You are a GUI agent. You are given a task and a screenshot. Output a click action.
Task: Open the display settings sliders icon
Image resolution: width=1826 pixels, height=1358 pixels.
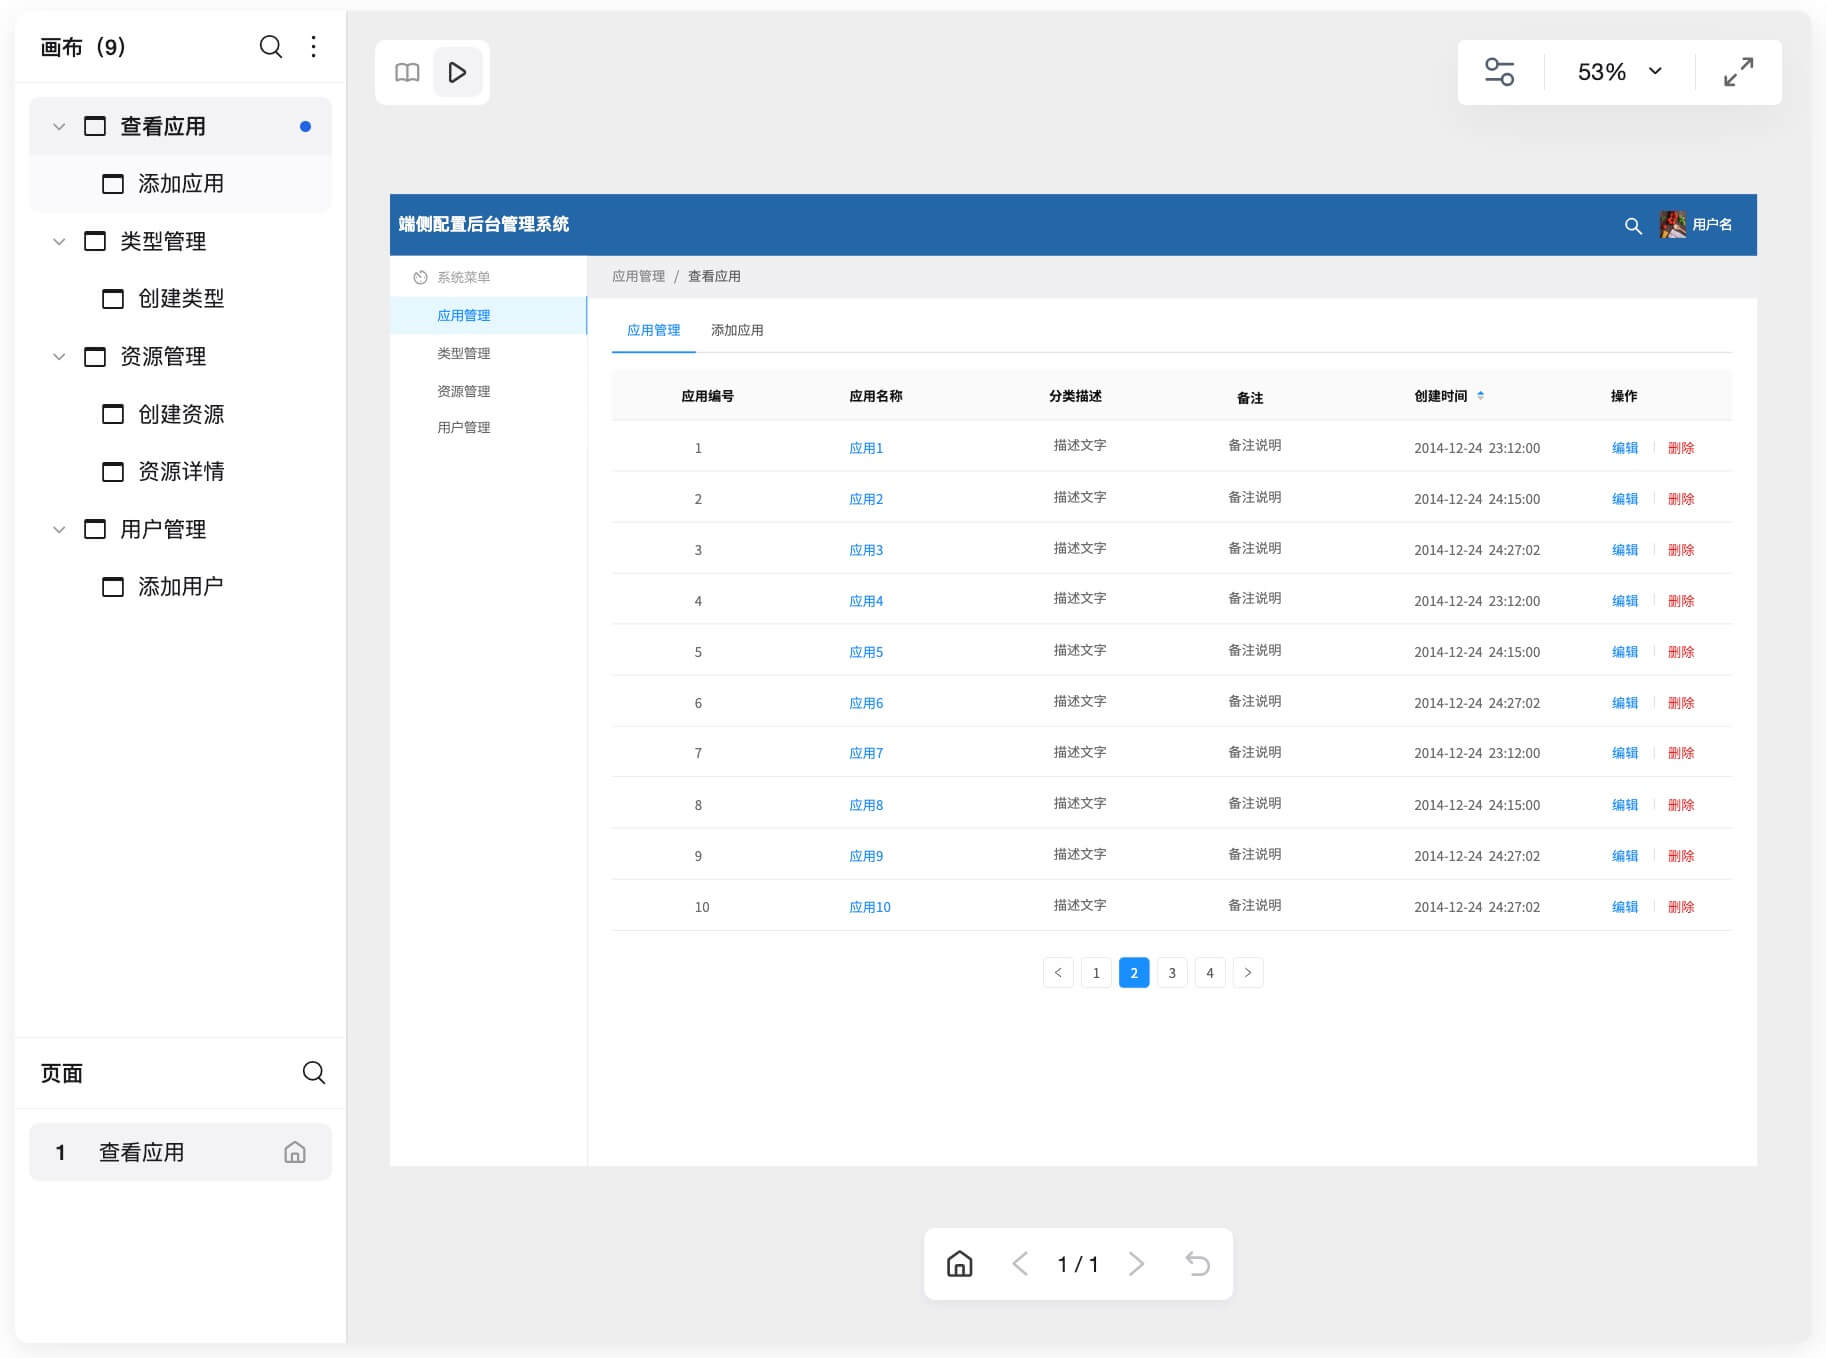point(1499,72)
